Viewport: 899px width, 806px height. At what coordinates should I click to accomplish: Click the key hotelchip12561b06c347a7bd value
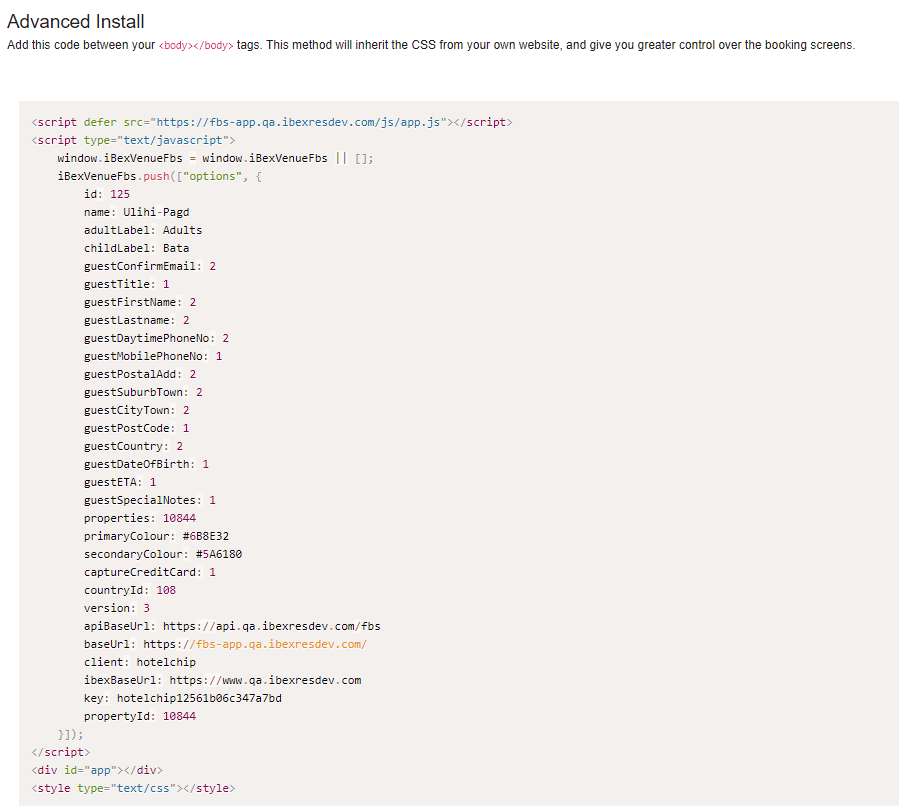pos(199,698)
